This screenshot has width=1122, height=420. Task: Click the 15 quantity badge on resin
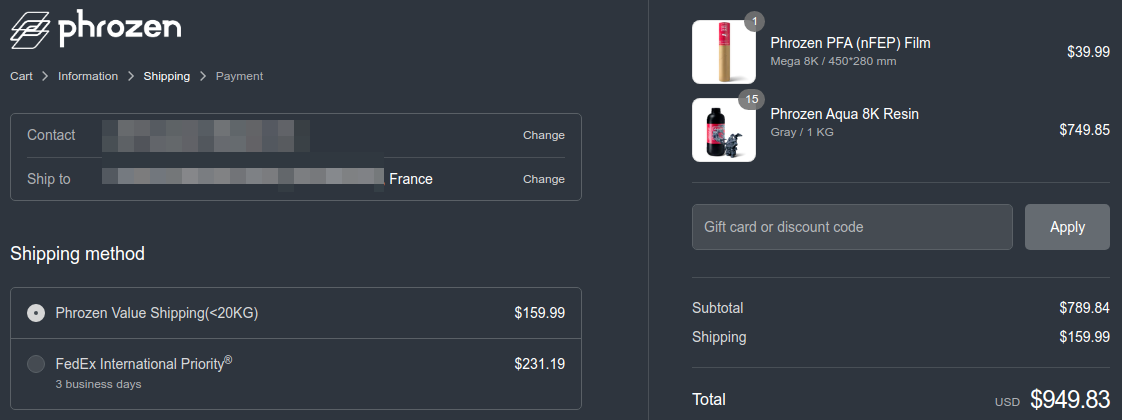pyautogui.click(x=753, y=99)
